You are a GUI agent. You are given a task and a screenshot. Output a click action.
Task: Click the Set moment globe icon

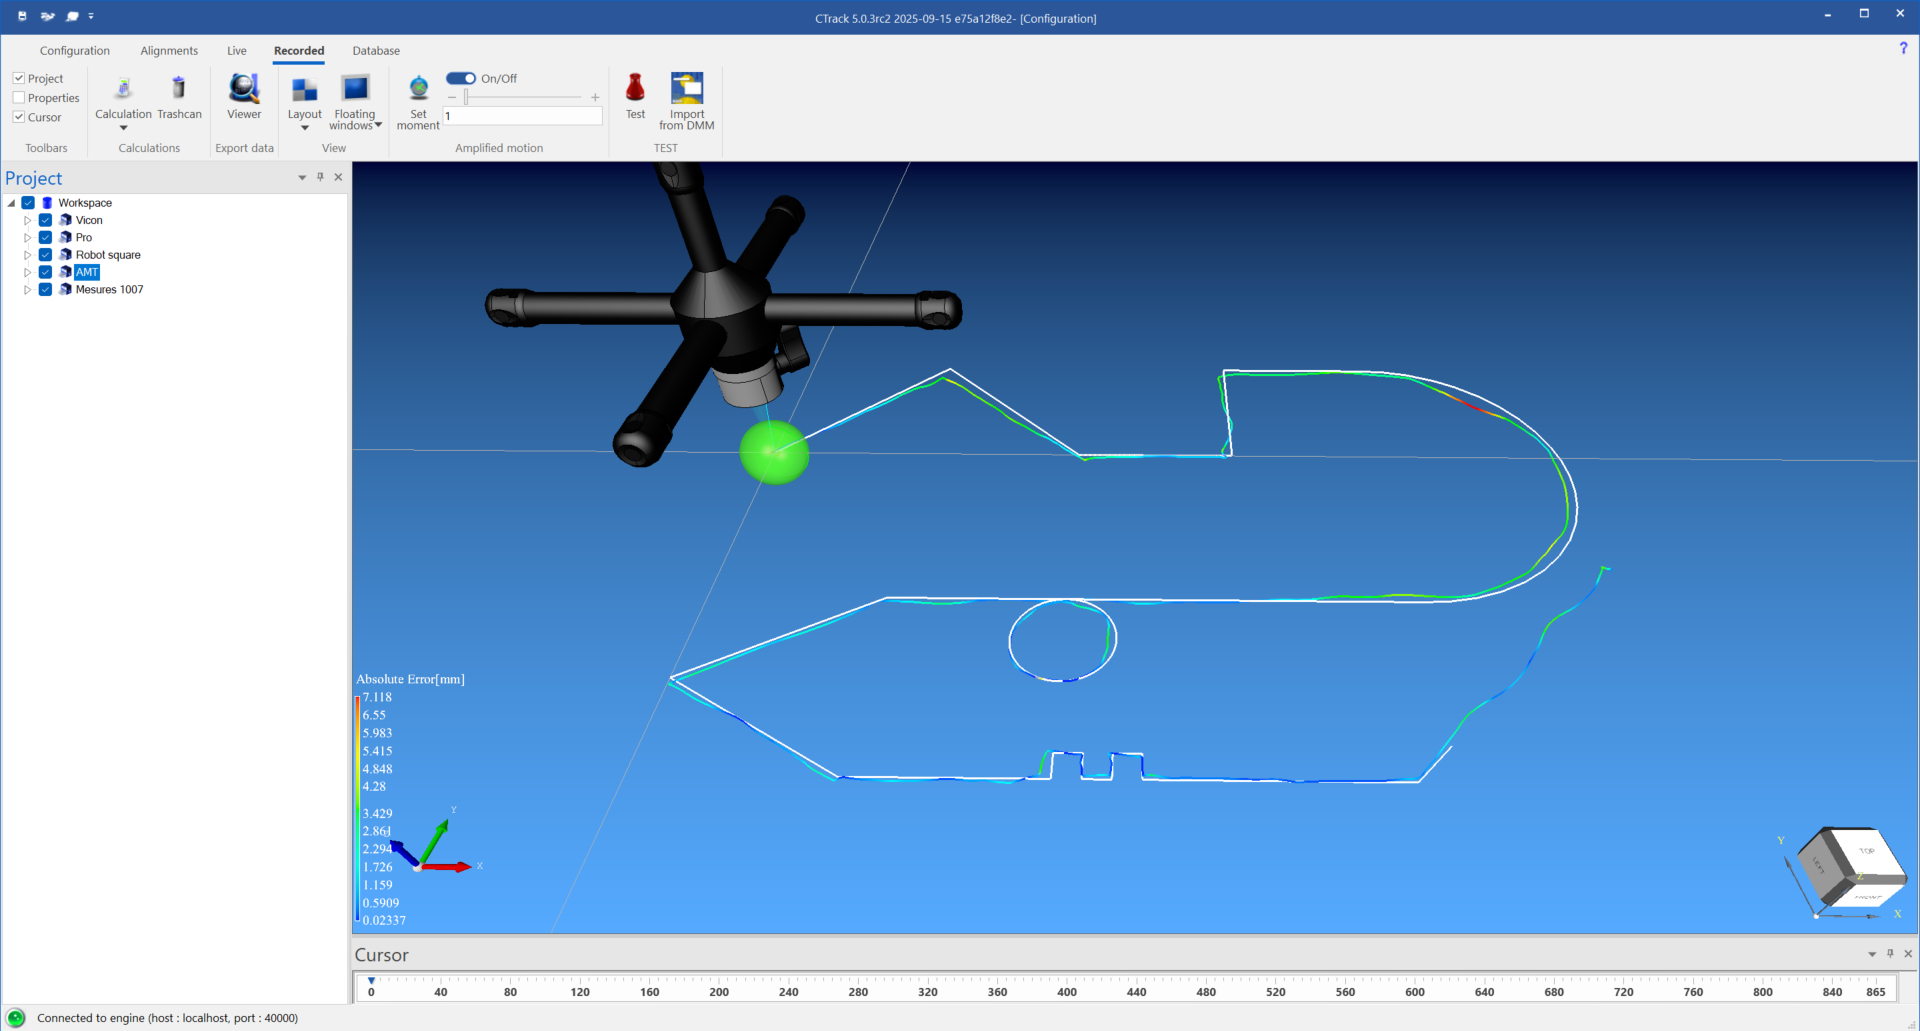pos(418,90)
